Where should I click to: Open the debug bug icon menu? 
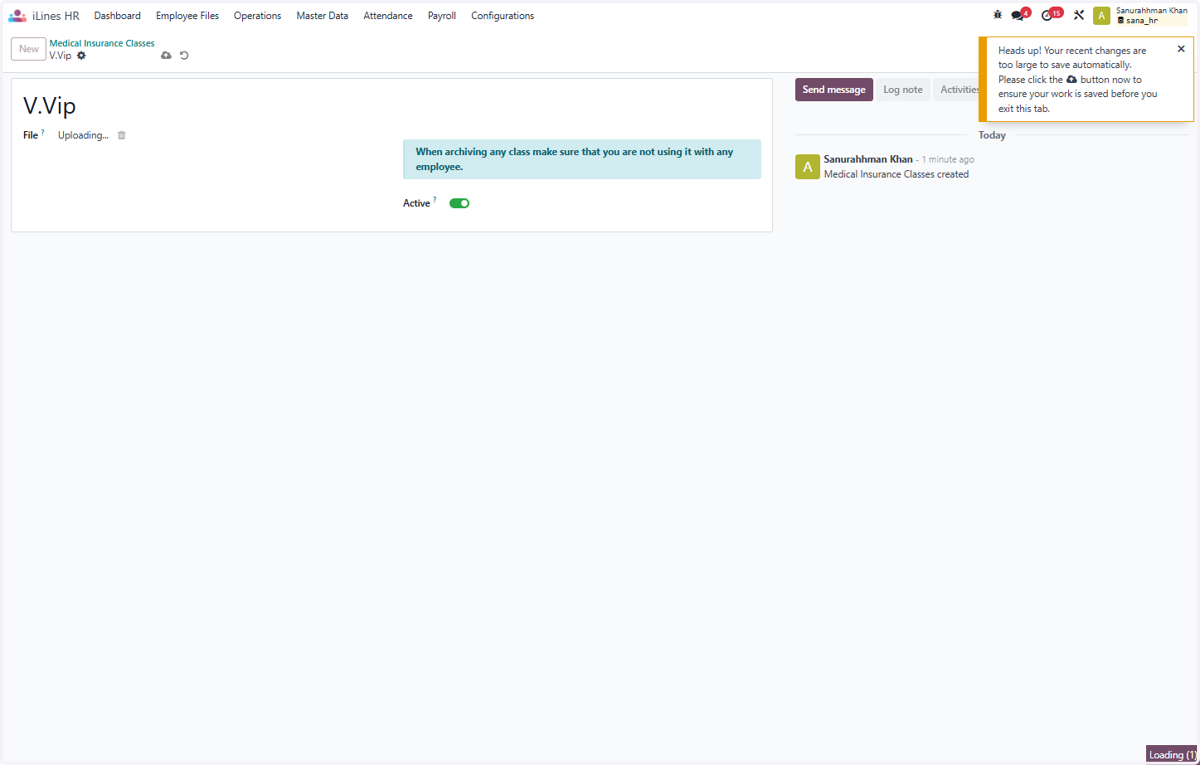point(997,15)
